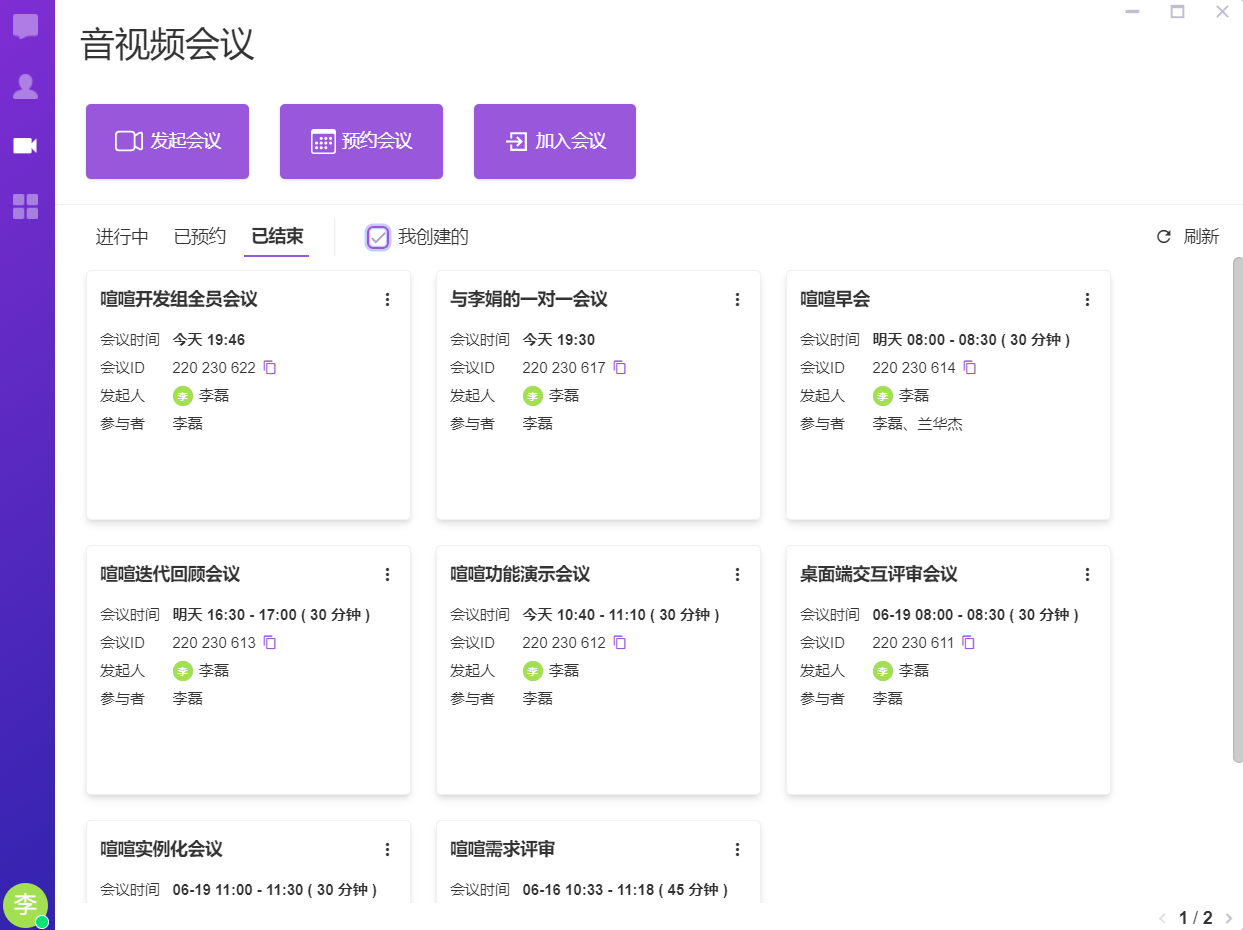Uncheck the 我创建的 checkbox

tap(378, 237)
